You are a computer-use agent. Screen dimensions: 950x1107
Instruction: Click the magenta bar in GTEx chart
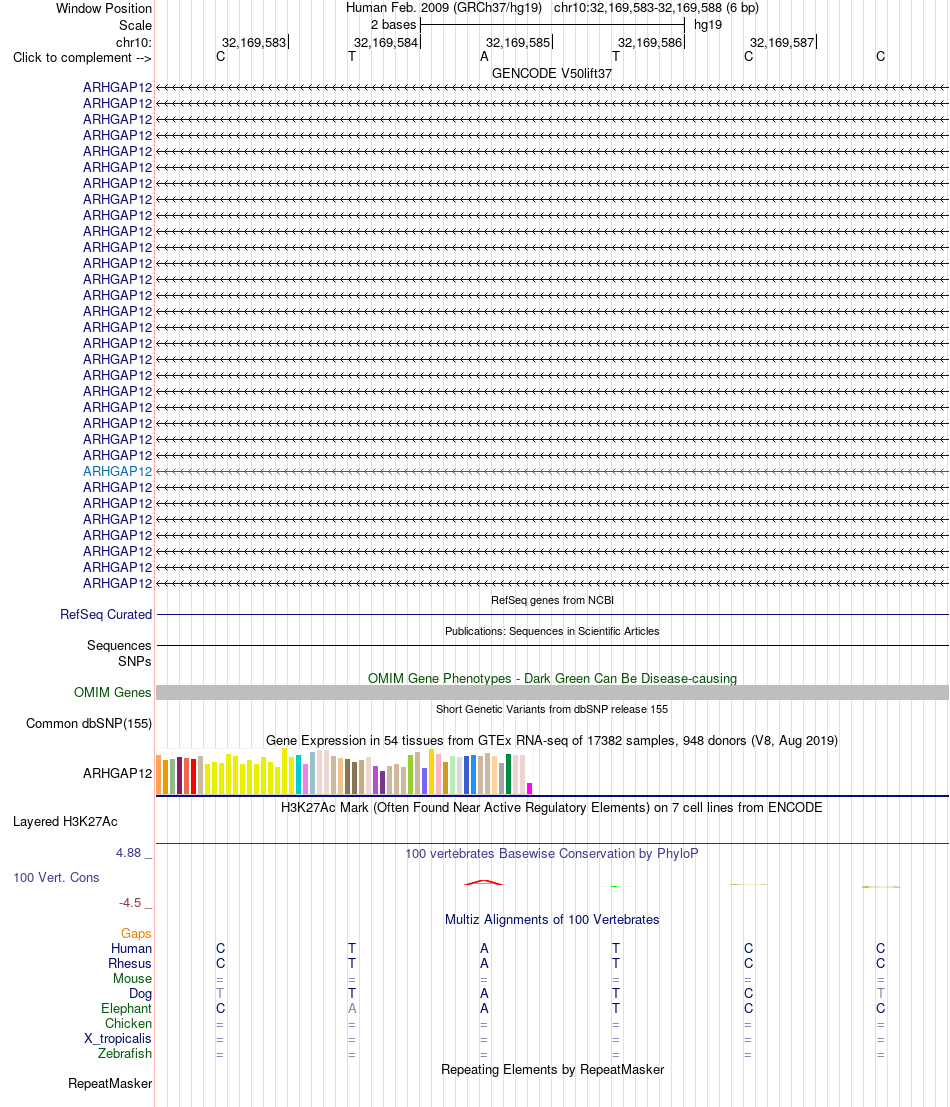coord(529,789)
